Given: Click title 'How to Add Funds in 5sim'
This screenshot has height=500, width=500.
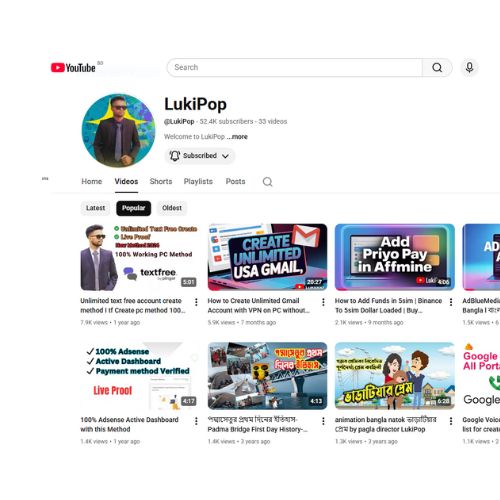Looking at the screenshot, I should 388,305.
